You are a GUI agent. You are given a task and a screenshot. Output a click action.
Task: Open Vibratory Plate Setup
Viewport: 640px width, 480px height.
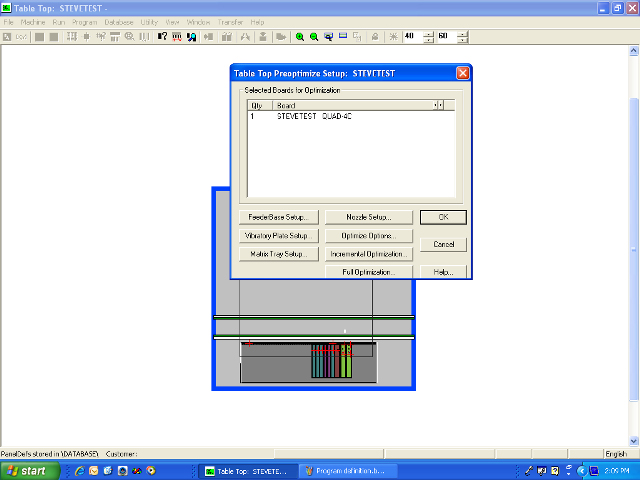[279, 236]
